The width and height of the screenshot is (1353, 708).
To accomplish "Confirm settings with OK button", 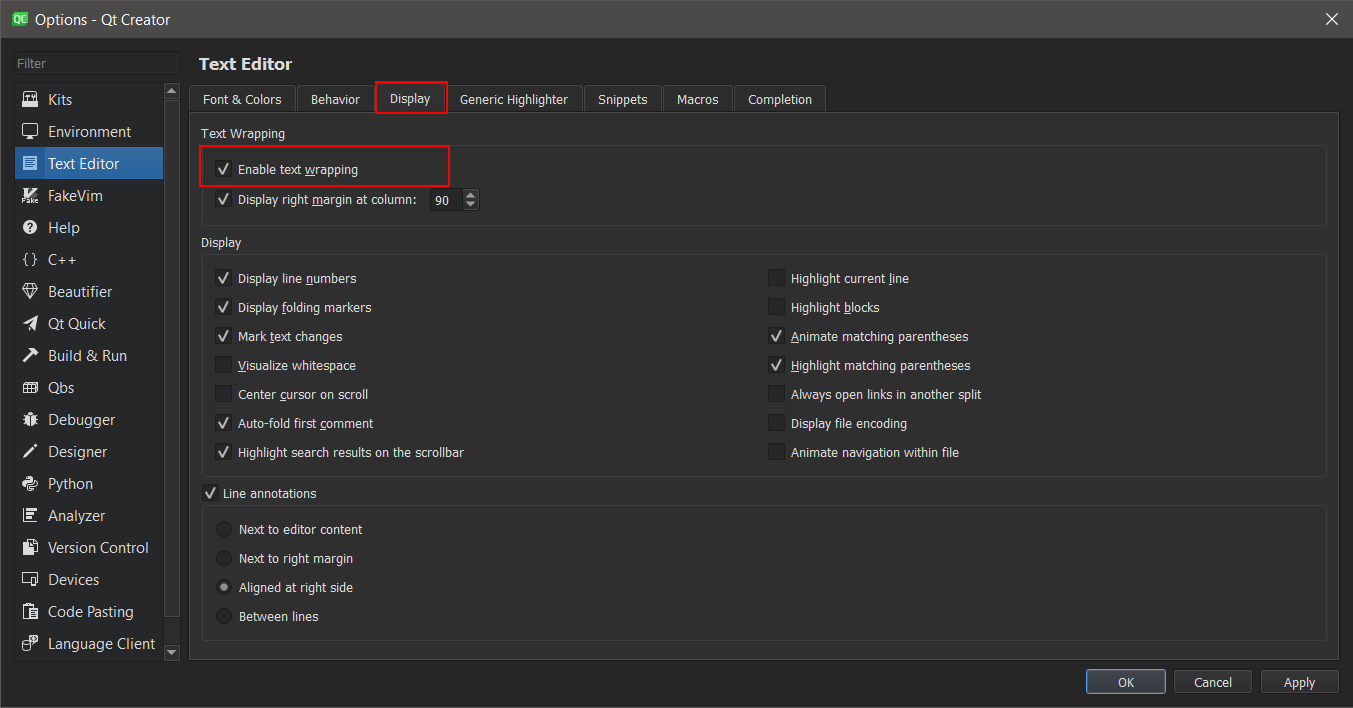I will (x=1126, y=682).
